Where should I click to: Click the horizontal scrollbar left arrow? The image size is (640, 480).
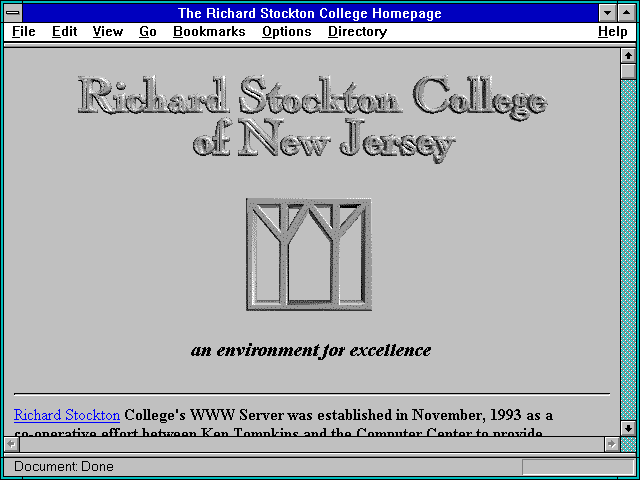point(12,444)
